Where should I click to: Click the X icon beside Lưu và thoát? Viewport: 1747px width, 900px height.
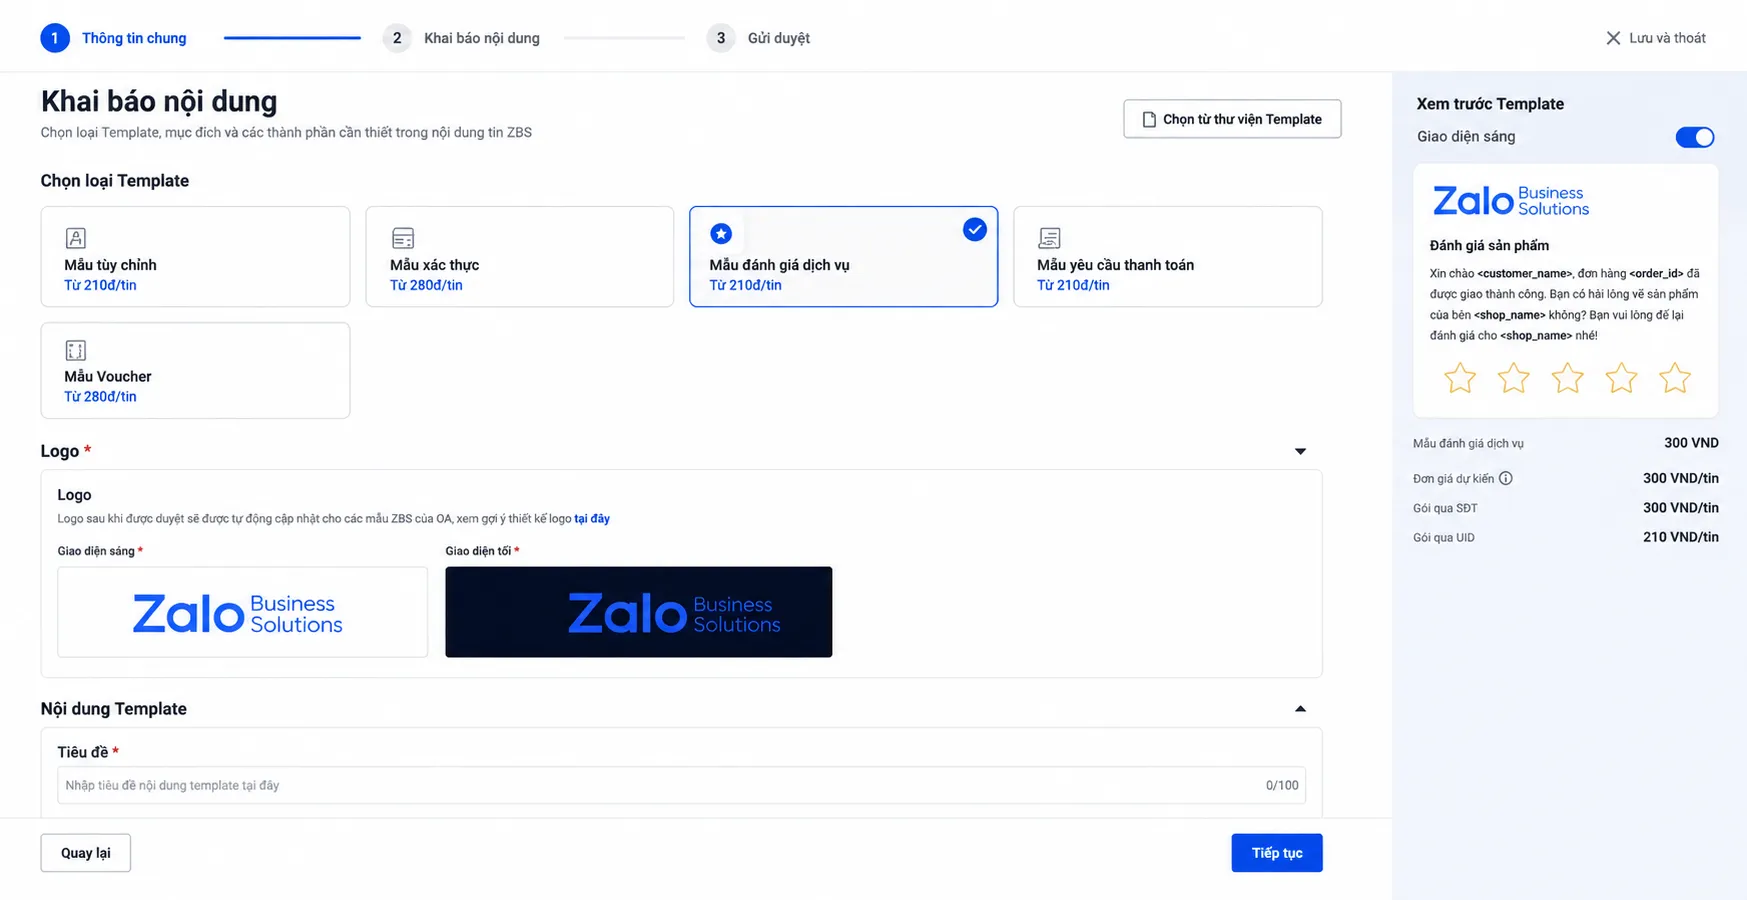[x=1613, y=38]
